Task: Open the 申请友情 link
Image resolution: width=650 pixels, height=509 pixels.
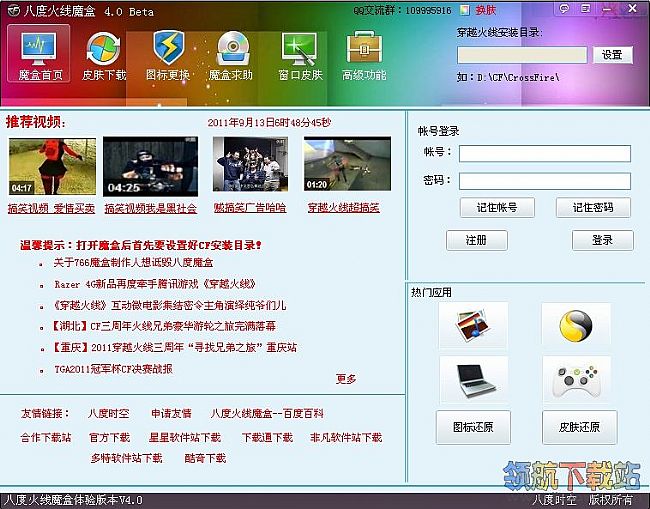Action: pos(171,413)
